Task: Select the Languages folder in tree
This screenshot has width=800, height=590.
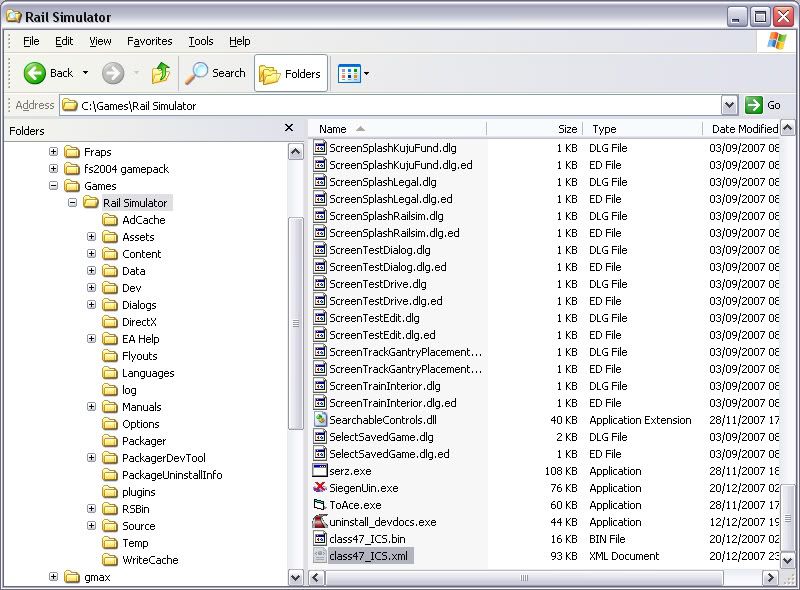Action: (x=148, y=373)
